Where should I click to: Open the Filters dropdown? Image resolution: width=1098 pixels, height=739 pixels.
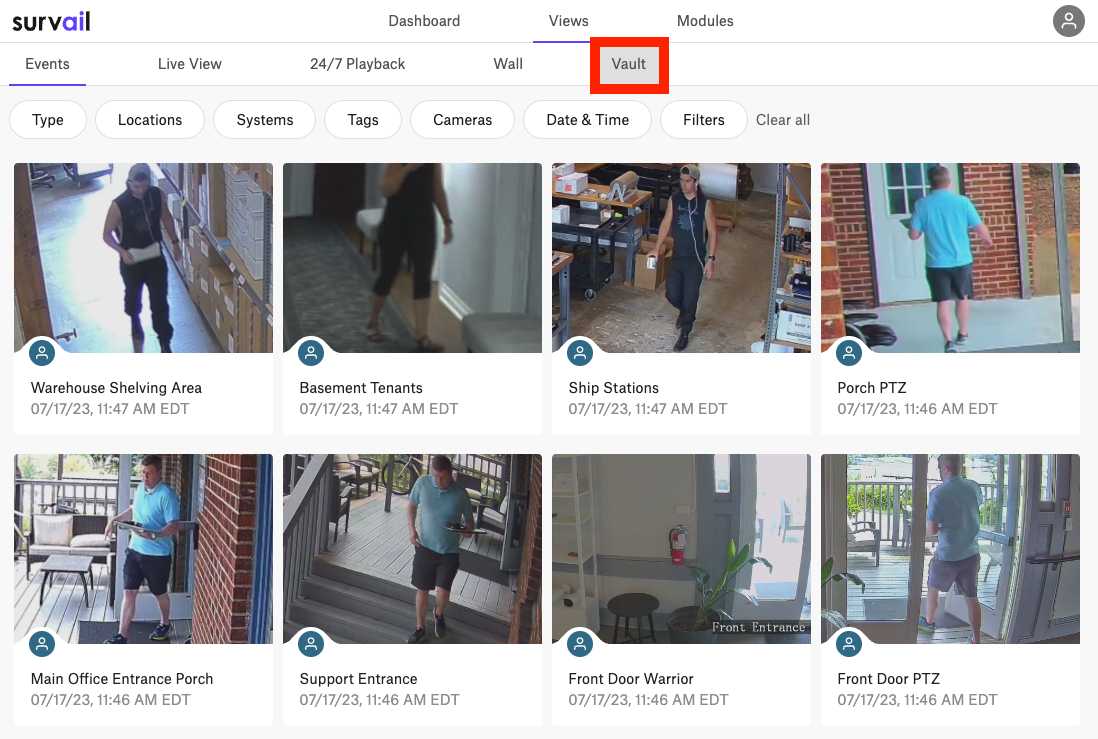point(704,120)
